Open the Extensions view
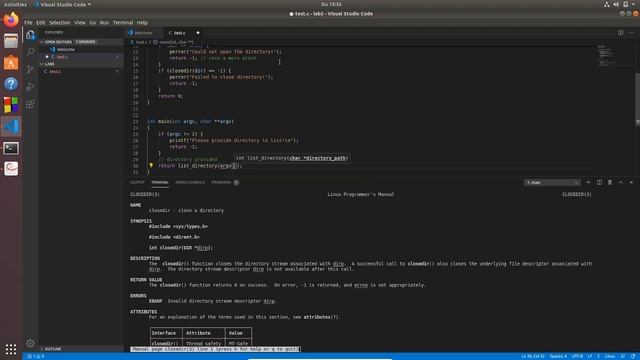Screen dimensions: 640x360 30,104
